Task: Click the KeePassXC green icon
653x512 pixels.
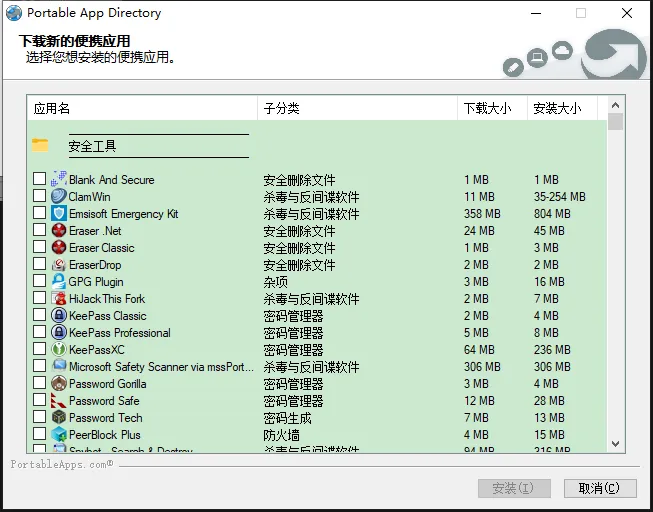Action: 59,350
